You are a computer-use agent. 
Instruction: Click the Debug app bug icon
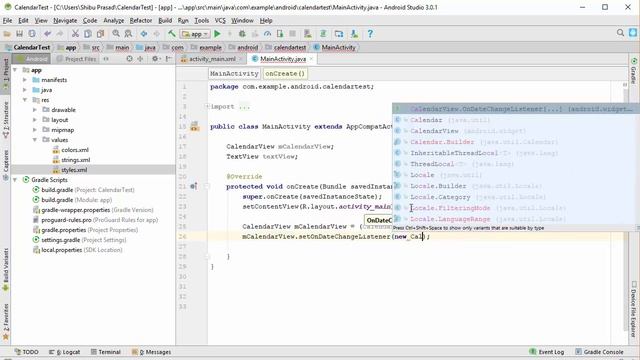click(x=242, y=34)
